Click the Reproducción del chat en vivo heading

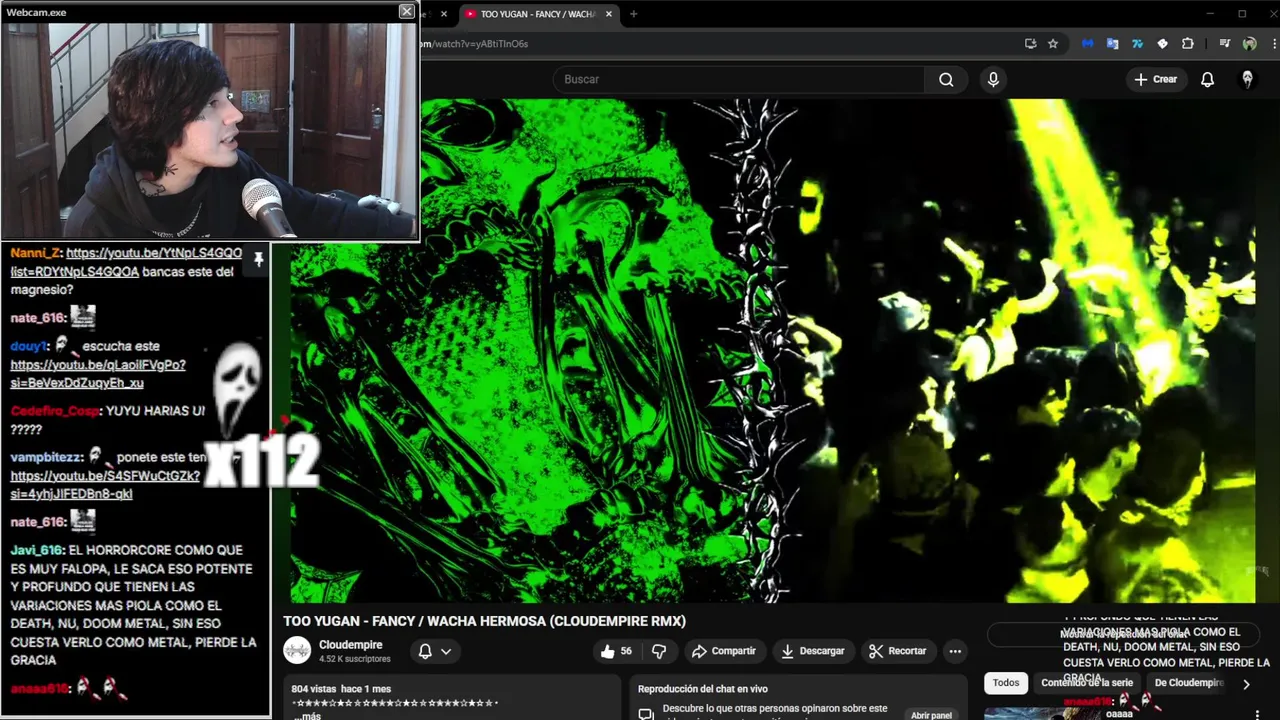(x=702, y=689)
